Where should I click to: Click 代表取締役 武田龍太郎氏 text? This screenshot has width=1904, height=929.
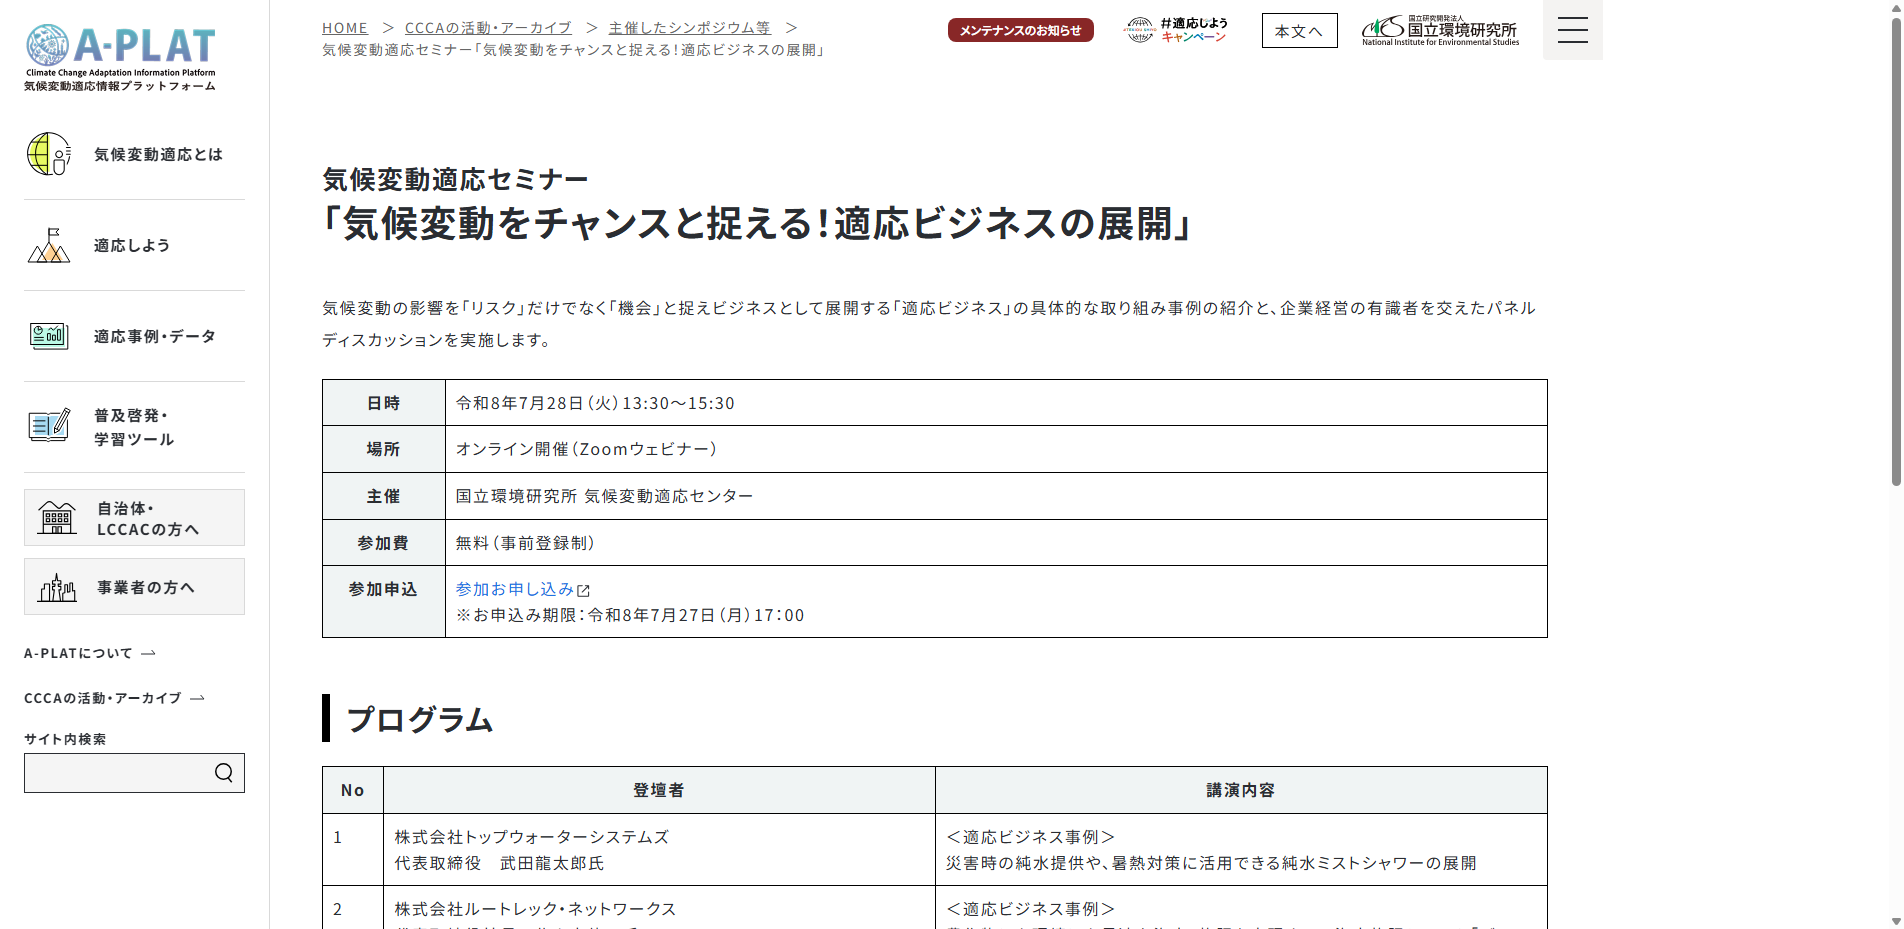point(499,863)
